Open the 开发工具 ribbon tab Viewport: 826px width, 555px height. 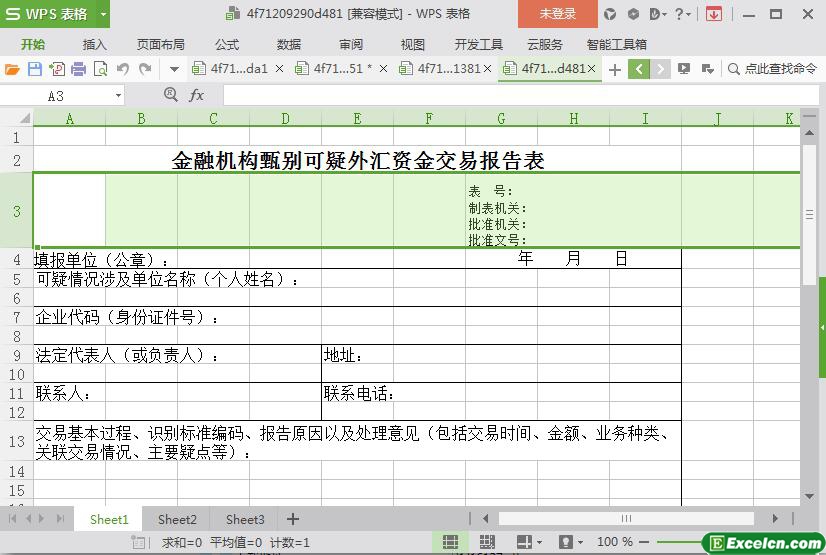(478, 44)
